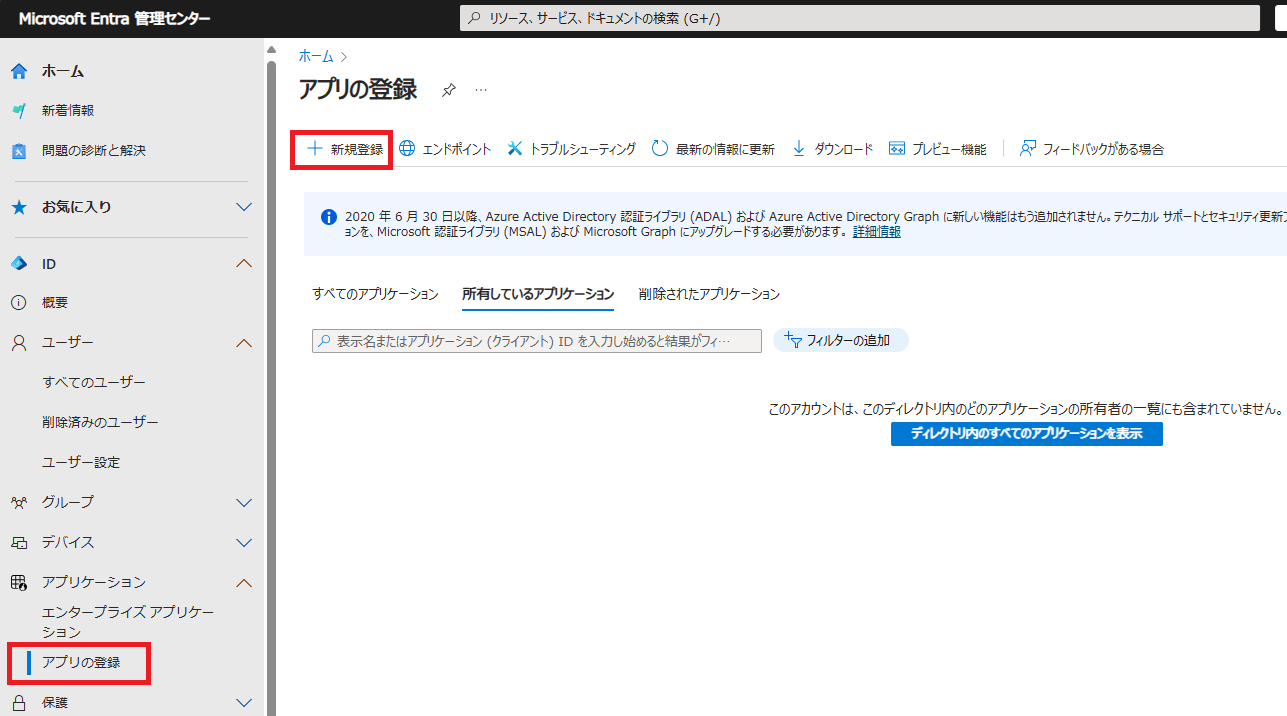
Task: Click ディレクトリ内のすべてのアプリケーションを表示 button
Action: pyautogui.click(x=1026, y=433)
